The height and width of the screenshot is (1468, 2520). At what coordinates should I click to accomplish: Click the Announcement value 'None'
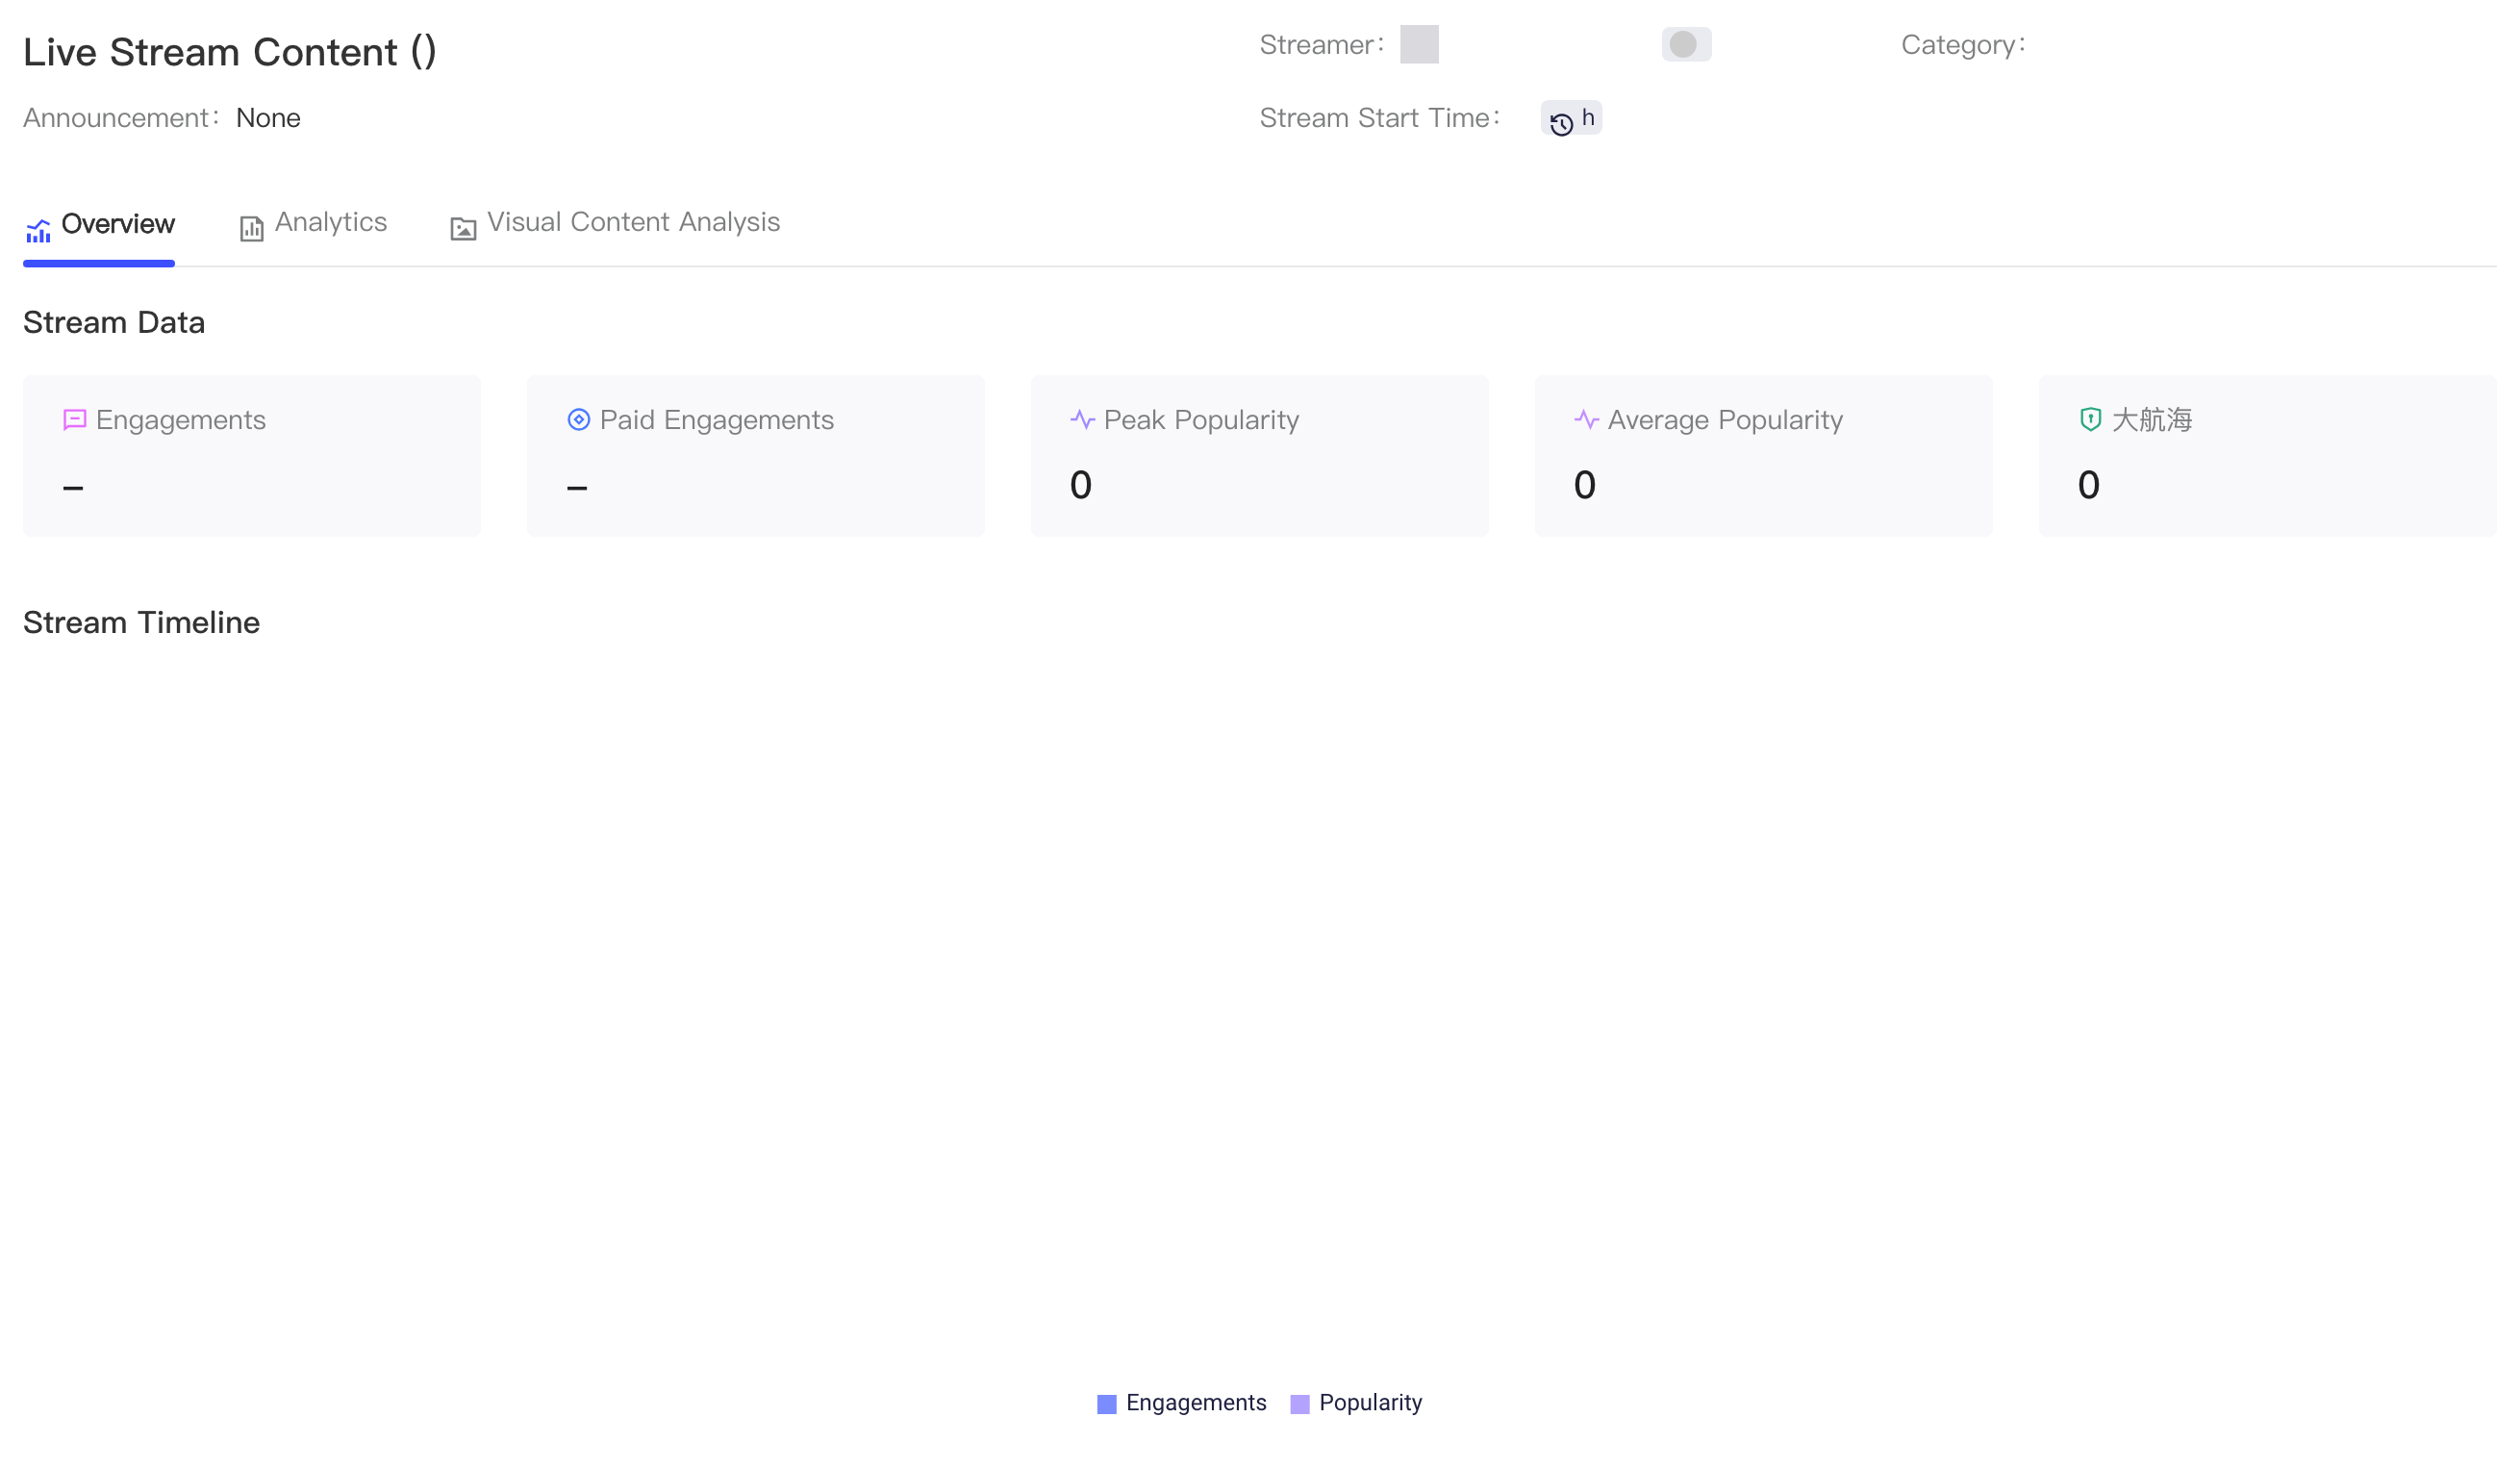tap(268, 118)
